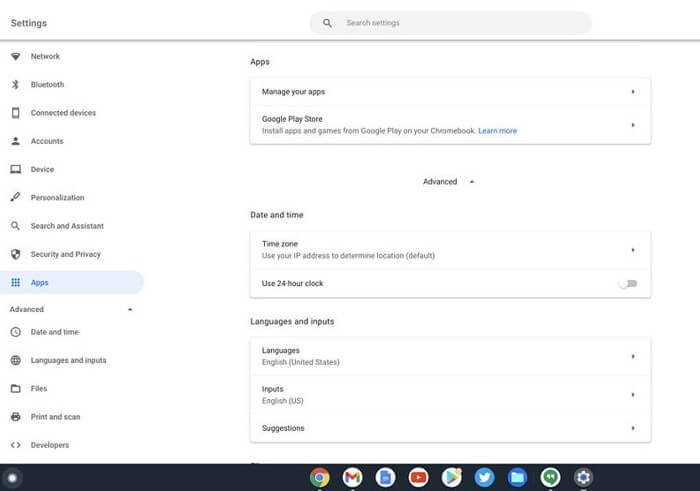
Task: Click the Bluetooth icon in the sidebar
Action: click(x=15, y=85)
